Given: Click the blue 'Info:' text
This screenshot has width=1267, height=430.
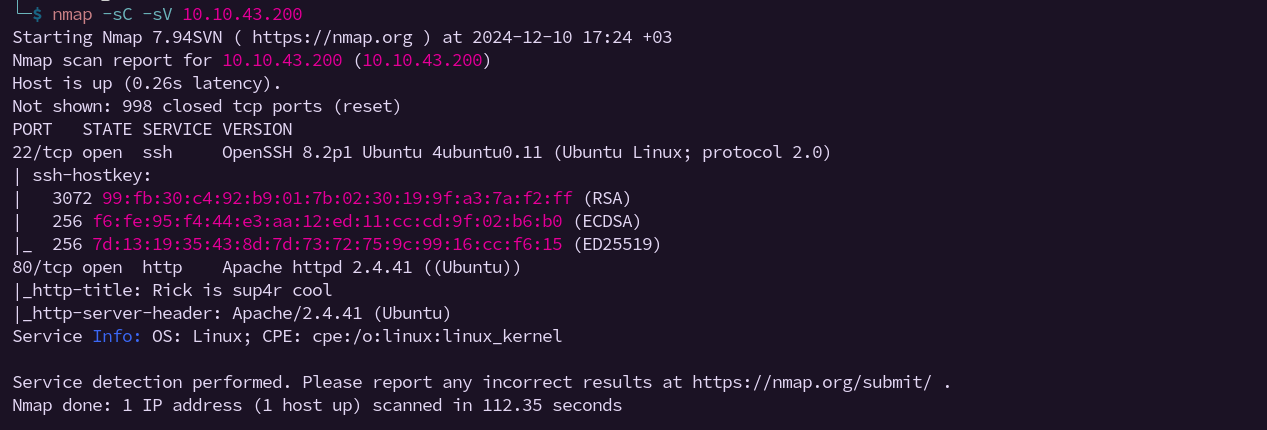Looking at the screenshot, I should 117,336.
